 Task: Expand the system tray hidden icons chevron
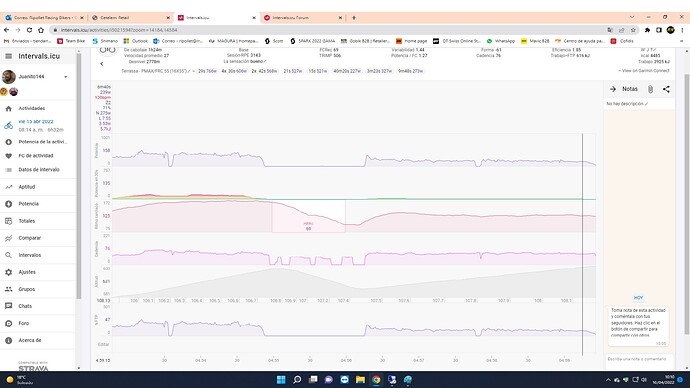click(x=608, y=380)
